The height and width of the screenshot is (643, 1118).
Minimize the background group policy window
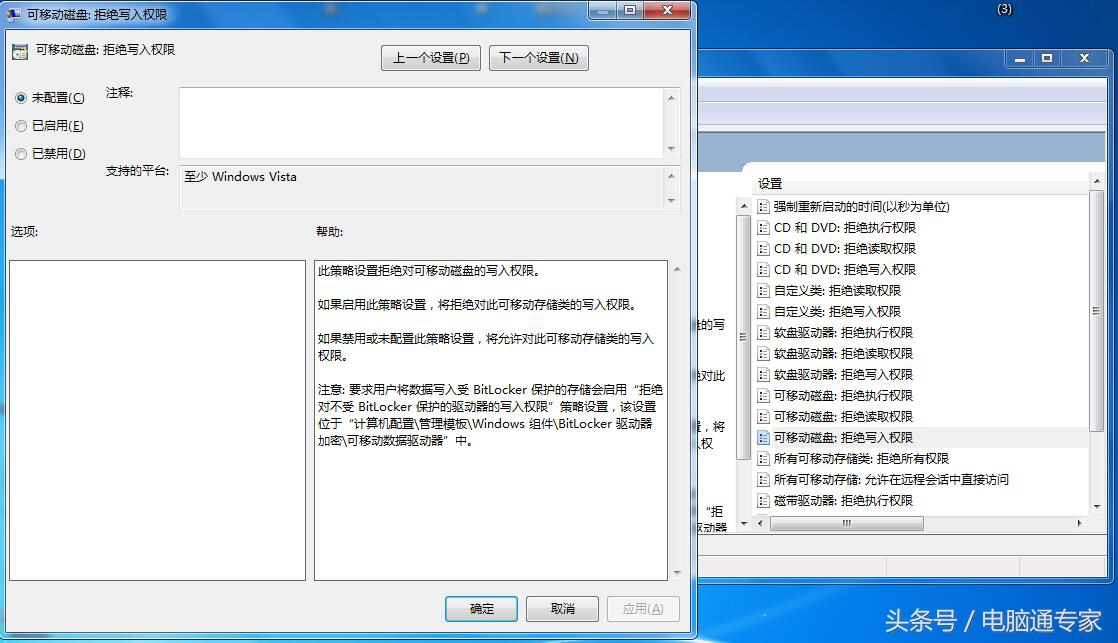[x=1020, y=58]
